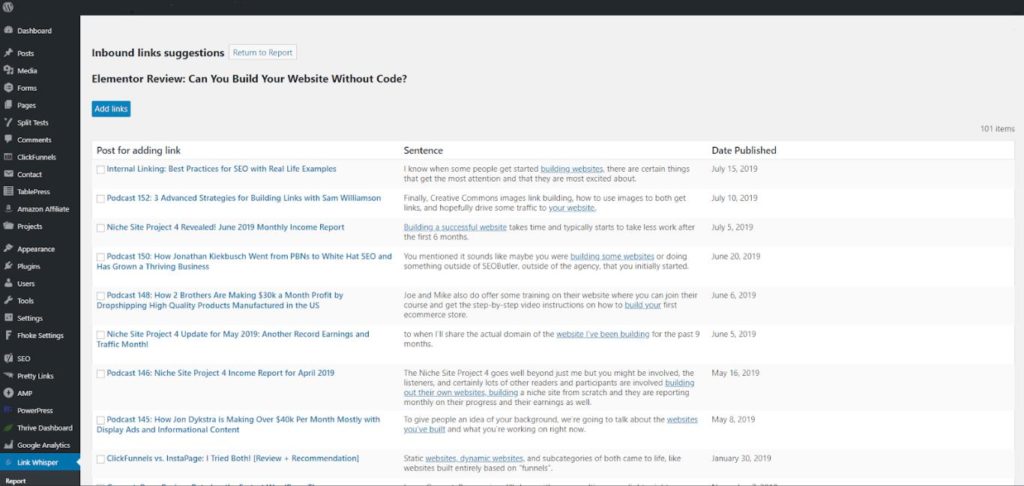Check Niche Site Project 4 Revealed checkbox
The width and height of the screenshot is (1024, 486).
click(x=101, y=228)
